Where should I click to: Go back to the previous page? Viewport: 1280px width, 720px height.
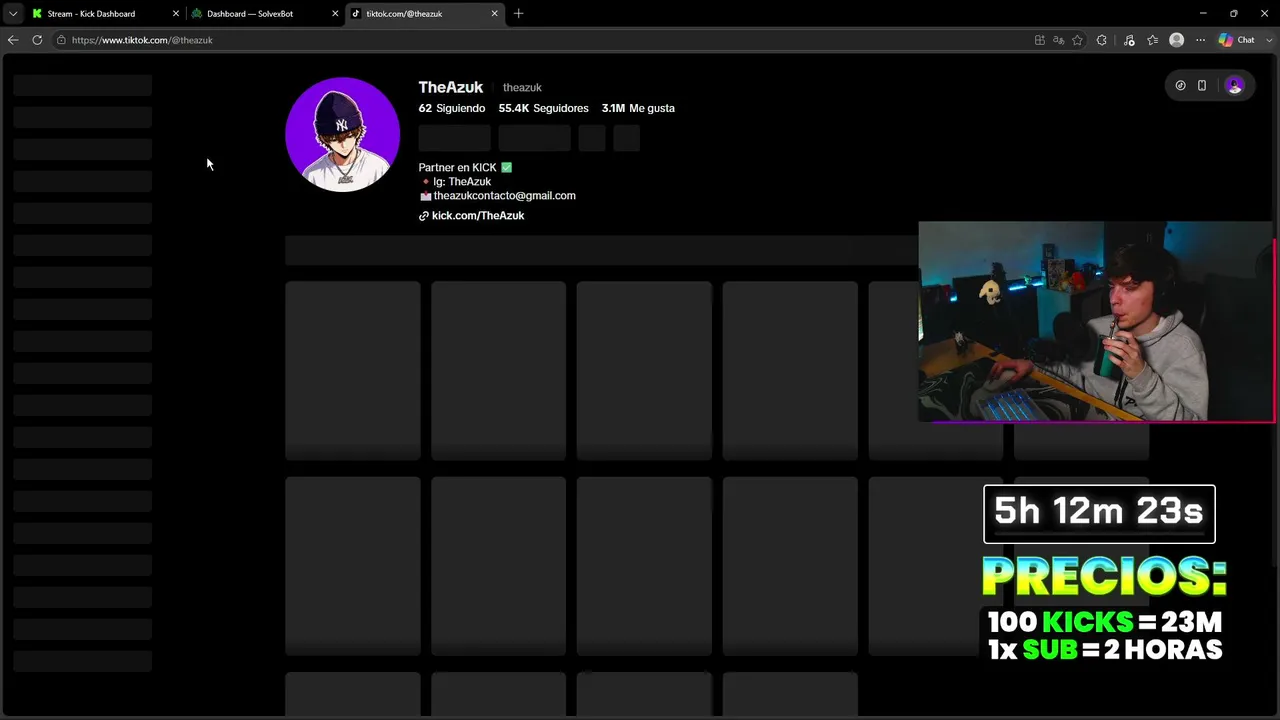click(13, 40)
